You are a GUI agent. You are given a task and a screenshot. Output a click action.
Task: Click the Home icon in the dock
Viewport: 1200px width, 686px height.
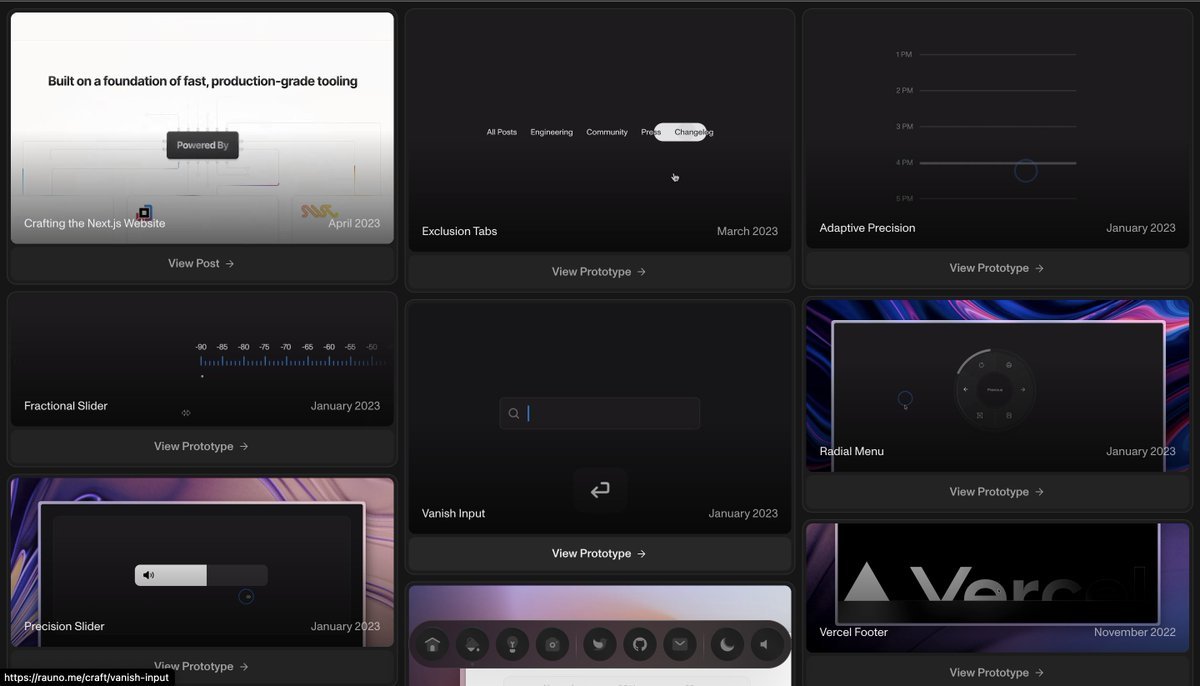(x=433, y=645)
